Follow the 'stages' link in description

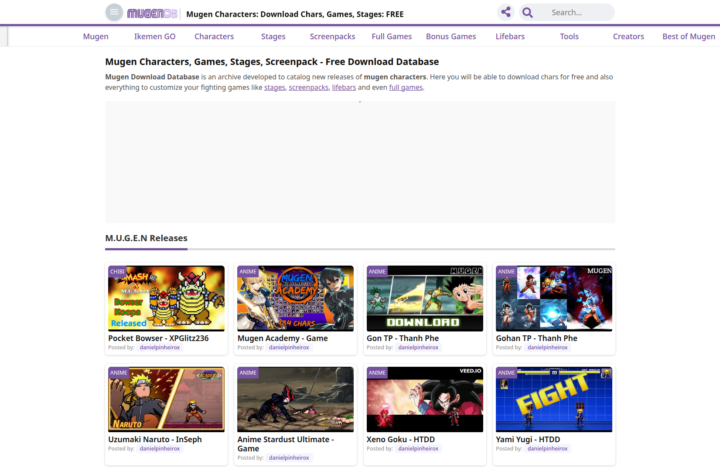point(275,87)
